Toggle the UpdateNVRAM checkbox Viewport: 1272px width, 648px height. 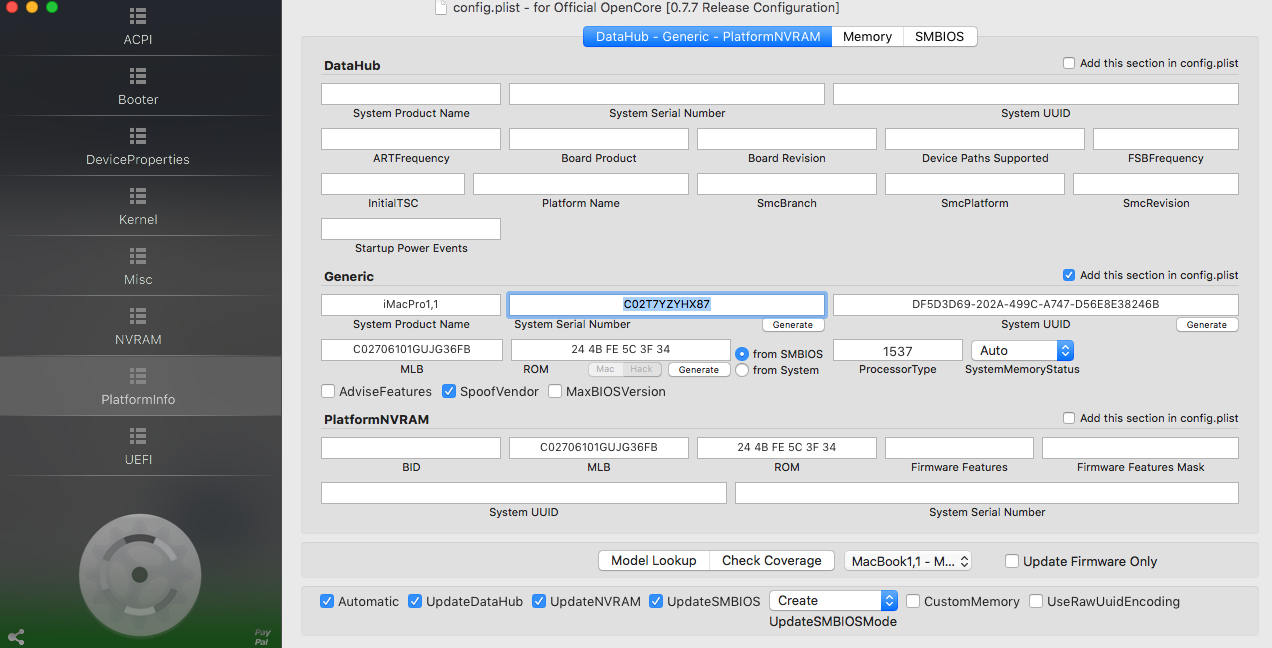(x=539, y=601)
